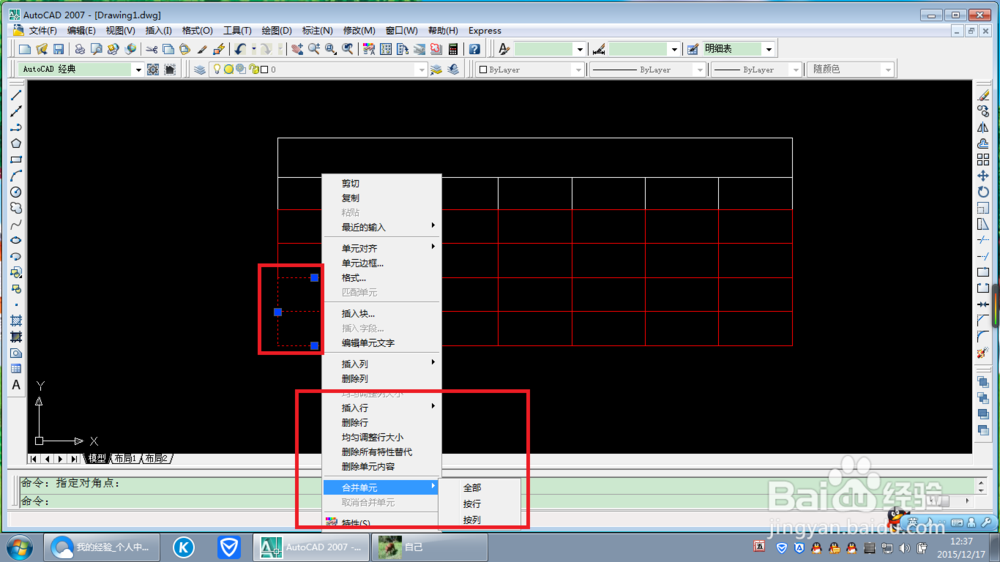The image size is (1000, 562).
Task: Open the dimension style dropdown
Action: tap(673, 49)
